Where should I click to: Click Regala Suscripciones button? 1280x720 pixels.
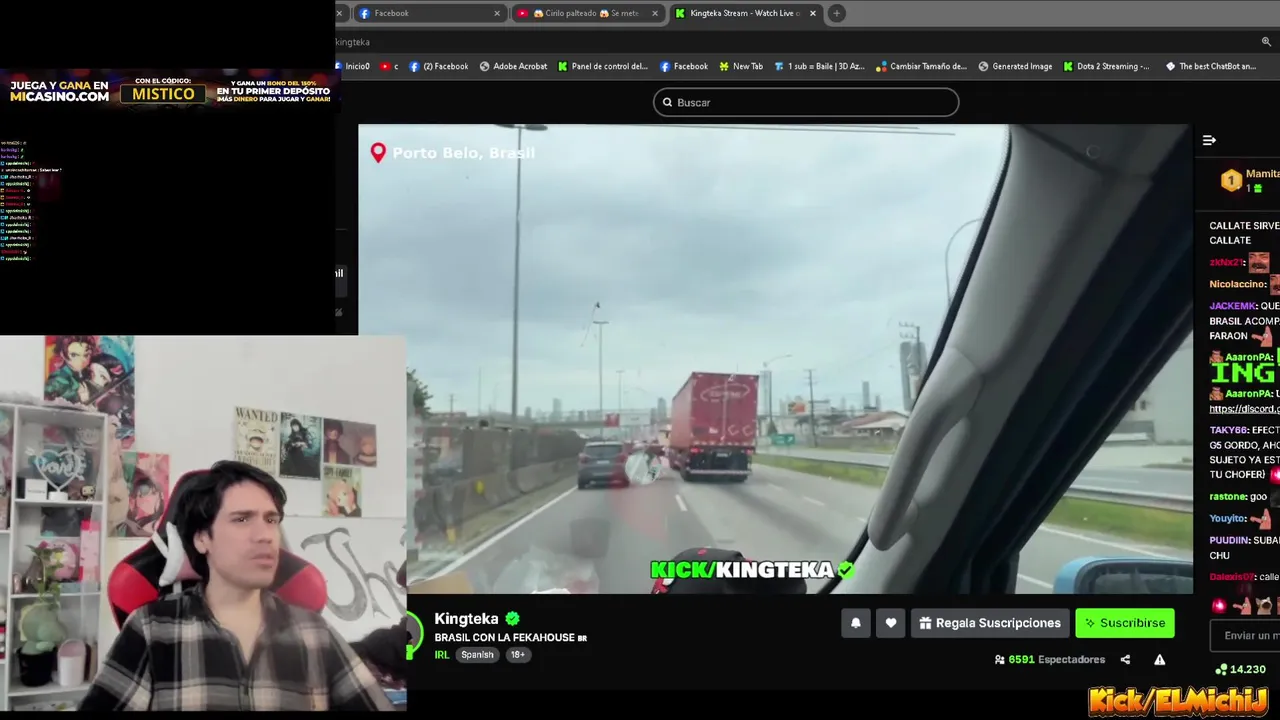(990, 623)
